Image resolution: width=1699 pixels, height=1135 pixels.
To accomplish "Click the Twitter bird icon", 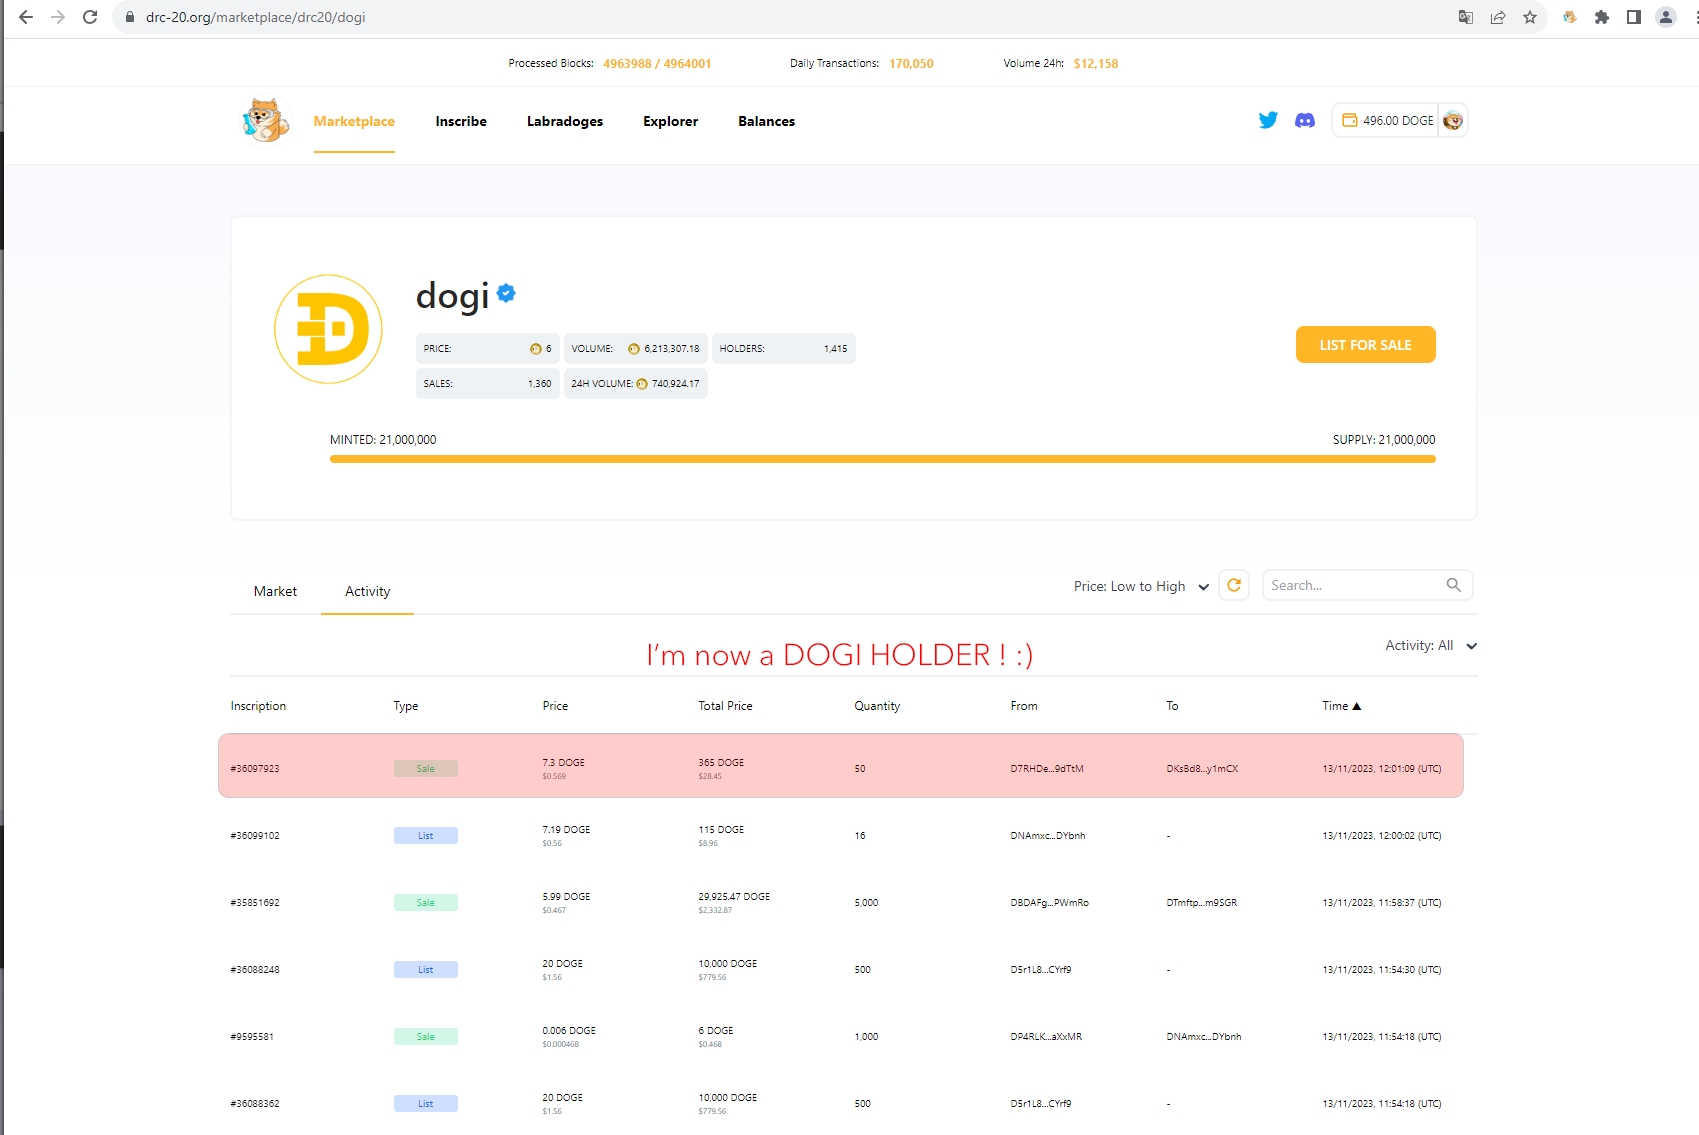I will [x=1268, y=120].
